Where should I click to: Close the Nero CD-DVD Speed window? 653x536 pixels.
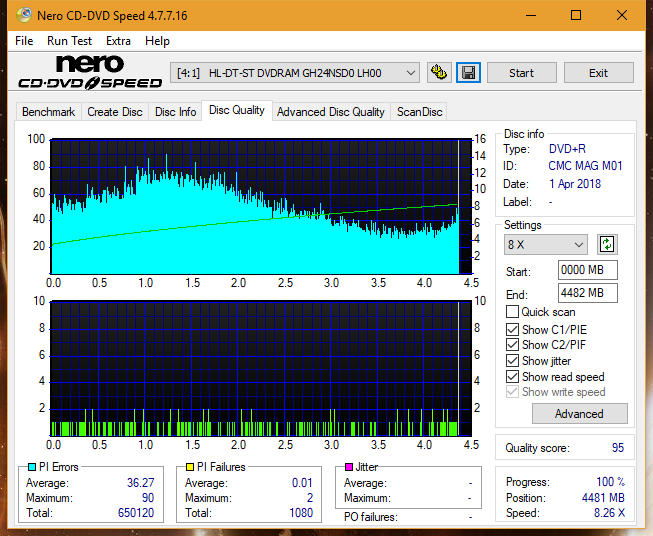pyautogui.click(x=622, y=15)
